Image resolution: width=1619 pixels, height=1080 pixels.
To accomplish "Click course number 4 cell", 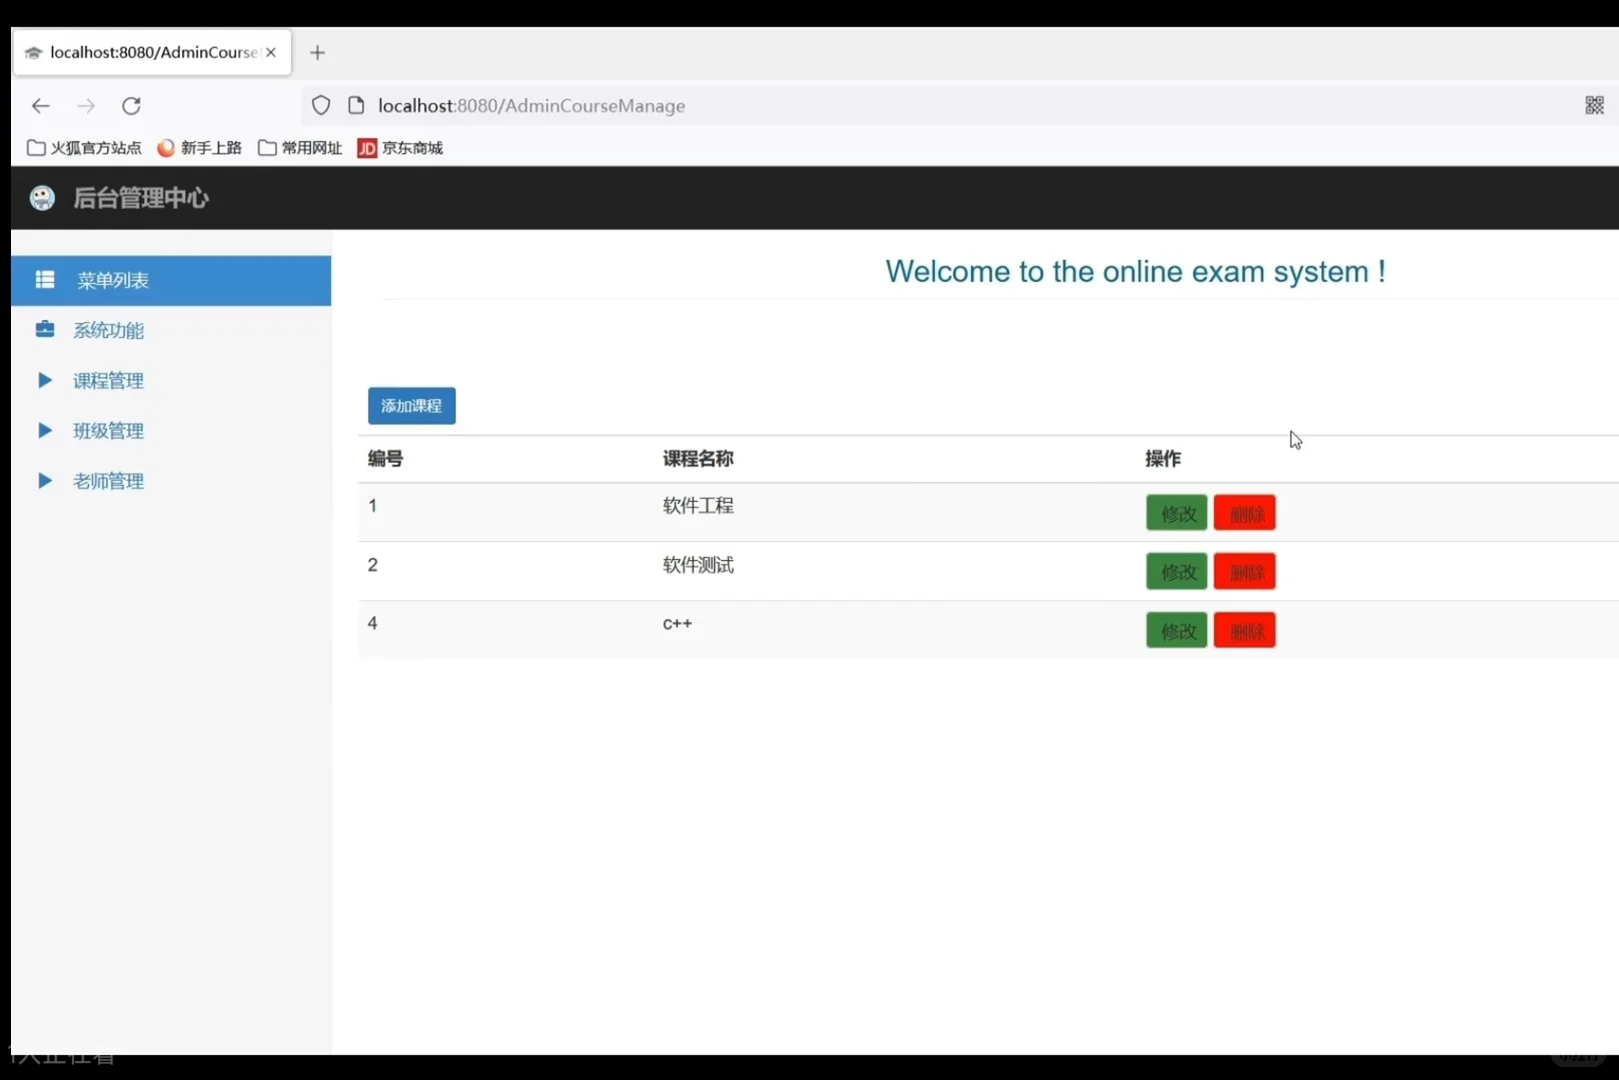I will (x=373, y=624).
